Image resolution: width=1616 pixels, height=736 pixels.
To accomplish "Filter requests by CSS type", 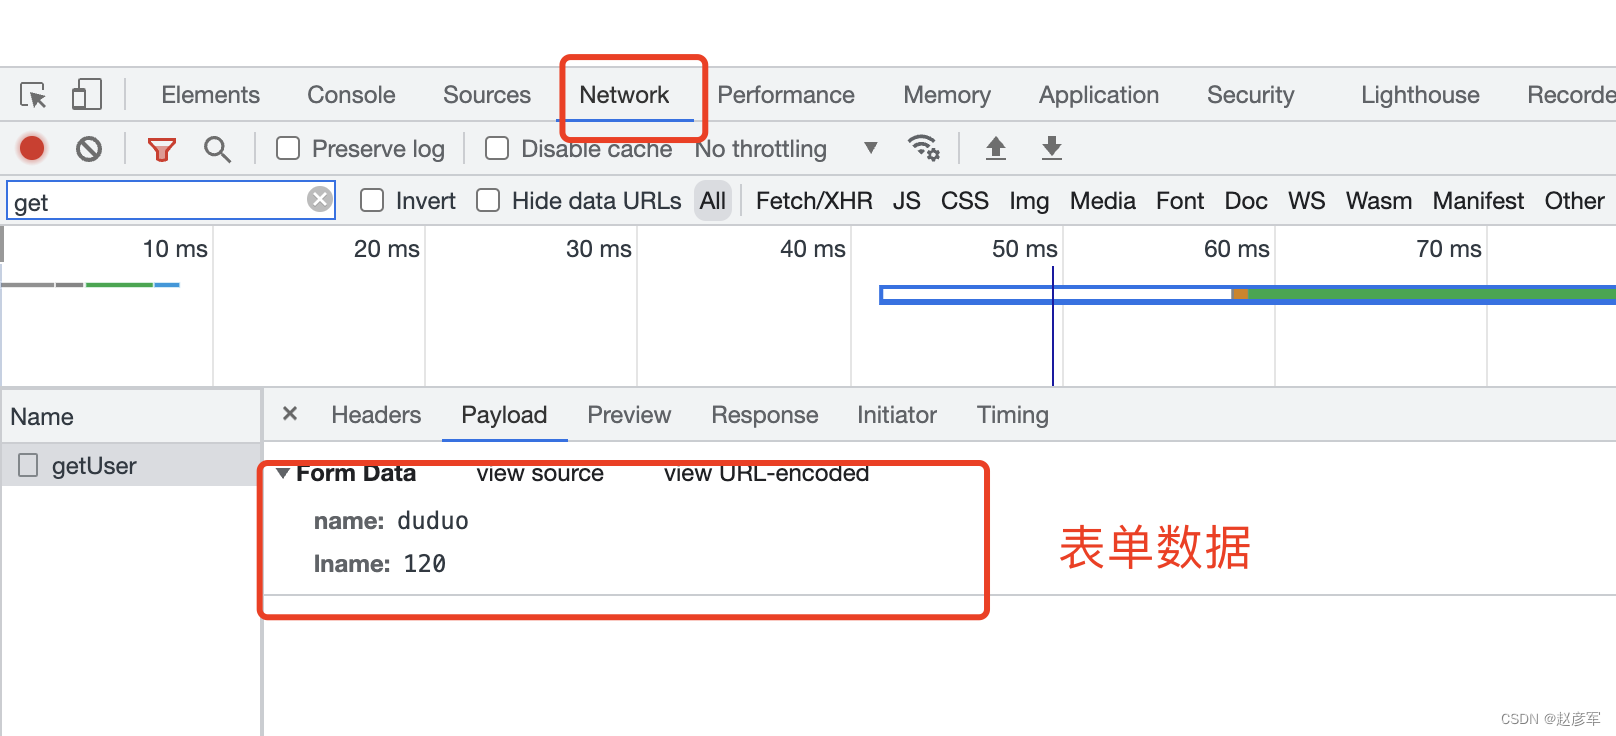I will pos(965,201).
